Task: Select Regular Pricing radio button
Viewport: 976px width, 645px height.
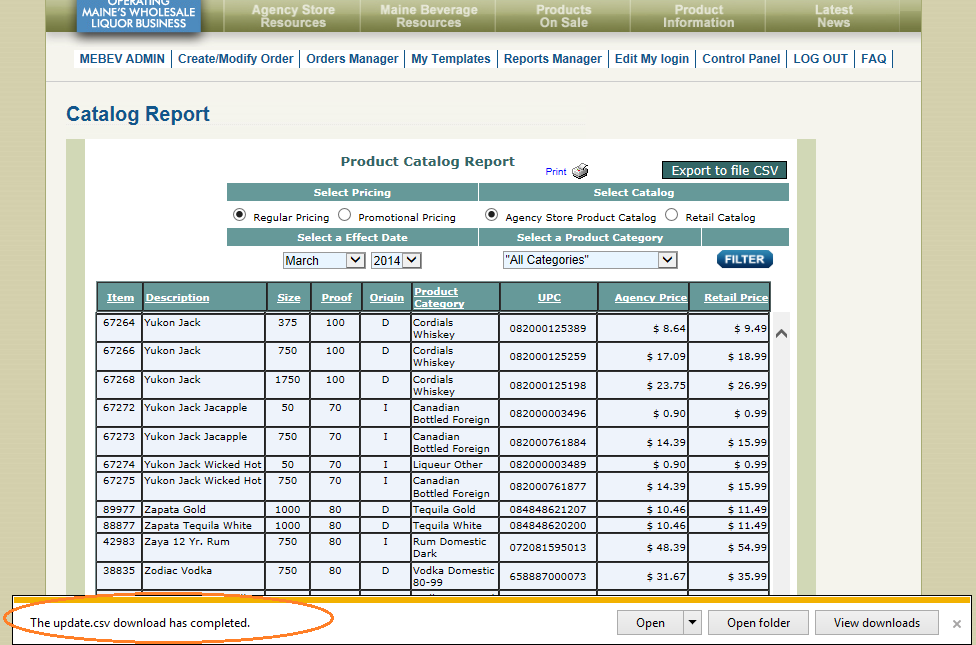Action: 239,215
